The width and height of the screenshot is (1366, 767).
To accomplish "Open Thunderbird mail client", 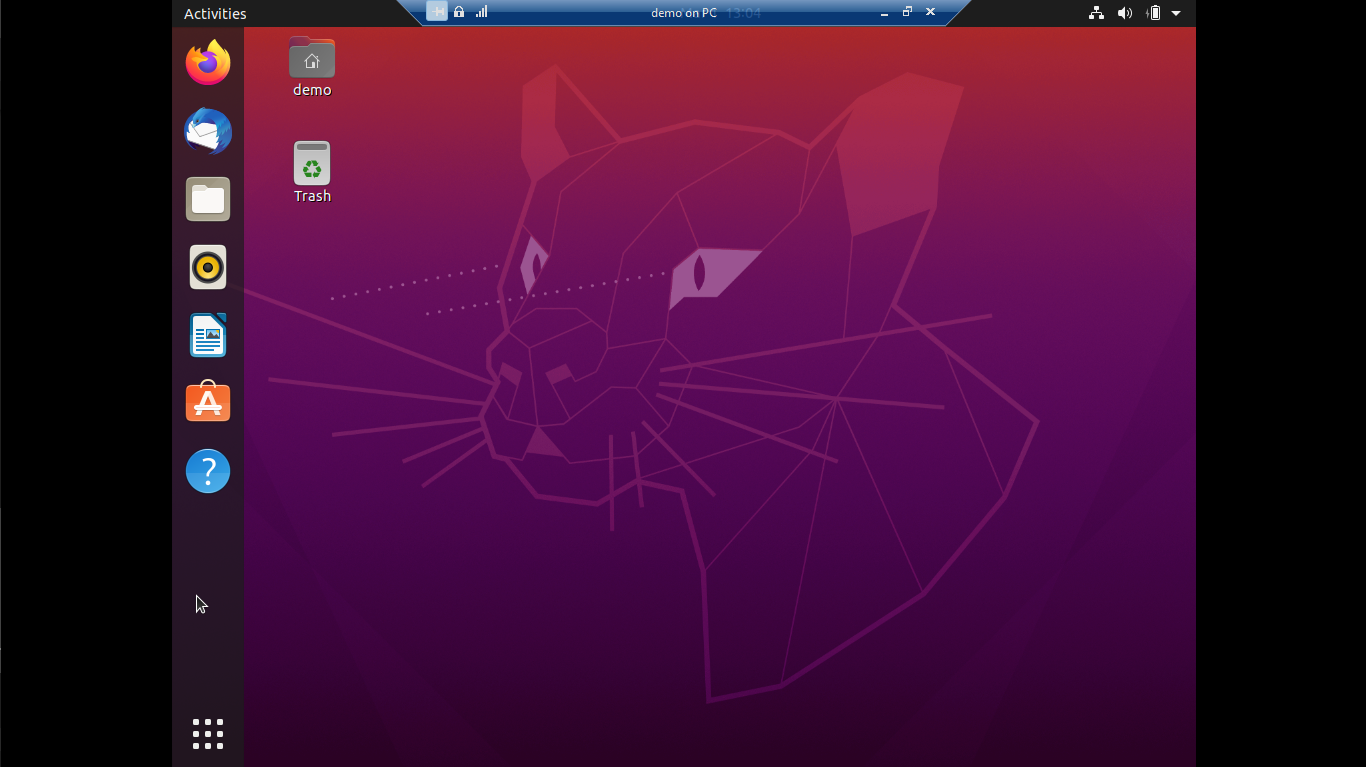I will point(207,131).
